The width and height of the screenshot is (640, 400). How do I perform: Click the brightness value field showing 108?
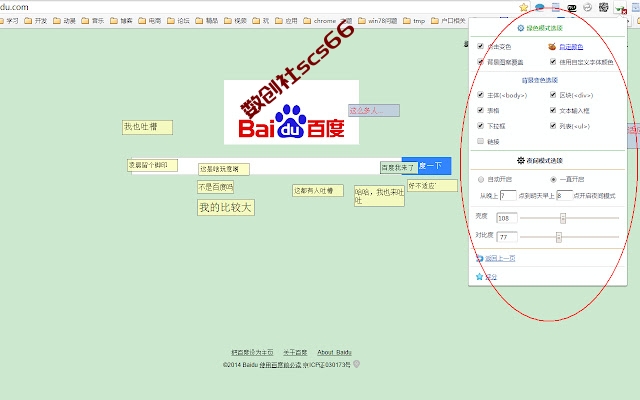click(507, 218)
